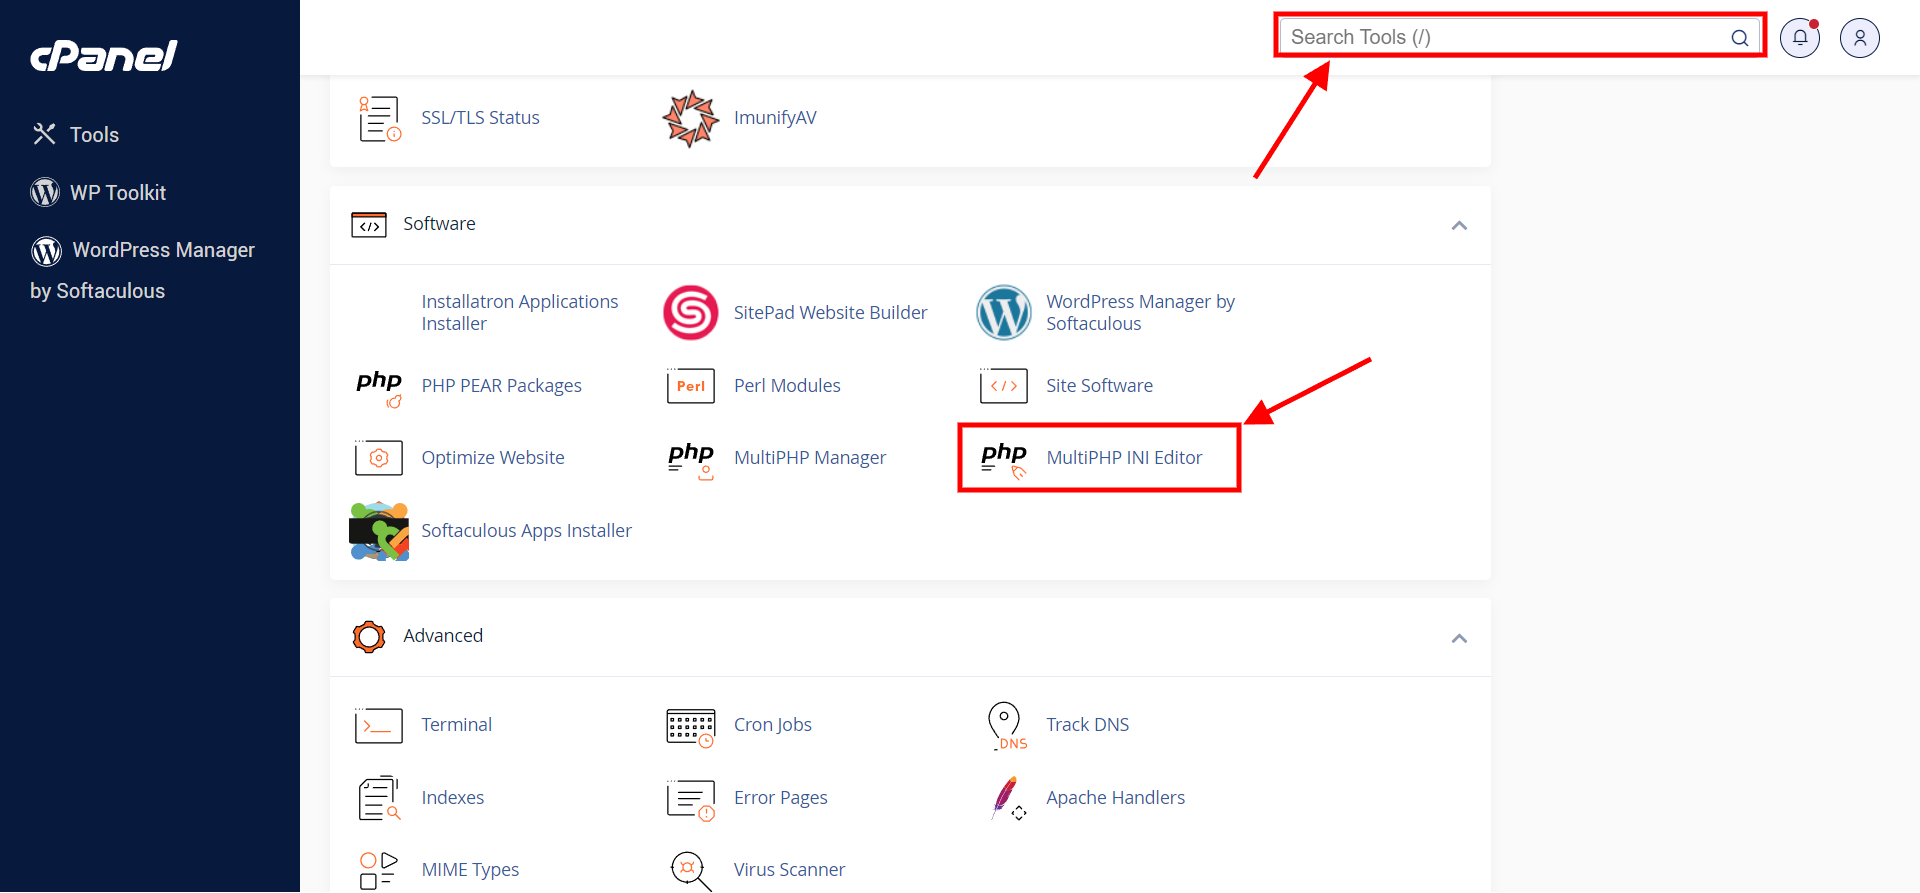The height and width of the screenshot is (893, 1920).
Task: Open Optimize Website link
Action: pos(493,458)
